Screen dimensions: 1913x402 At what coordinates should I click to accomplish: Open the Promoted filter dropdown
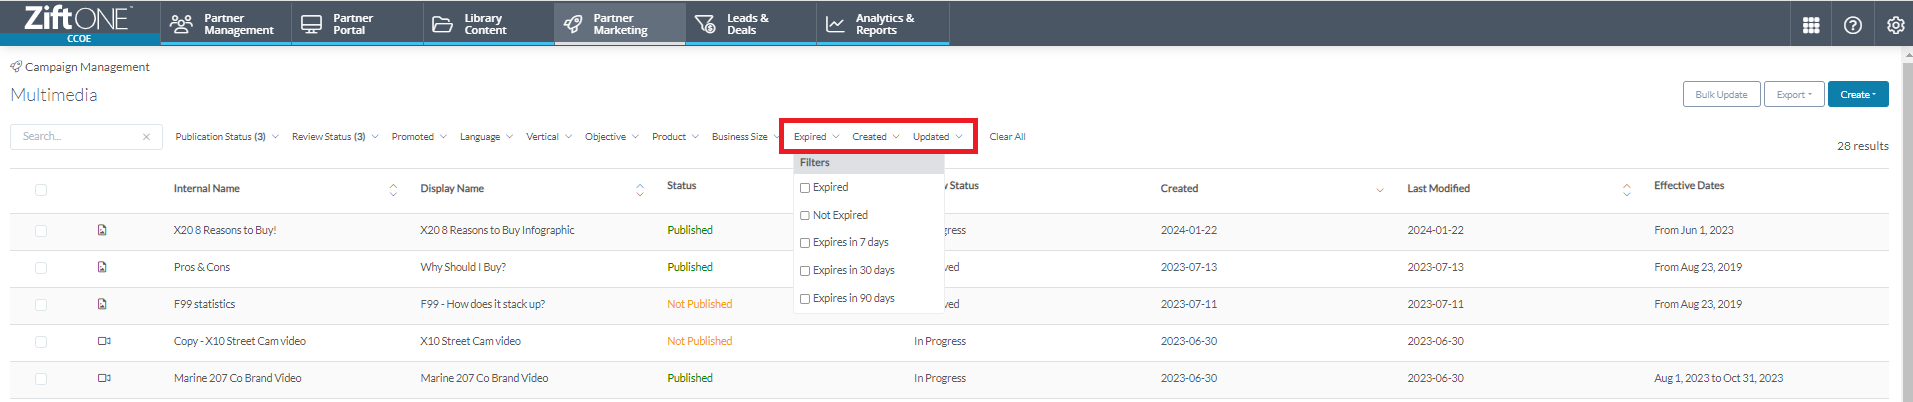(x=419, y=137)
